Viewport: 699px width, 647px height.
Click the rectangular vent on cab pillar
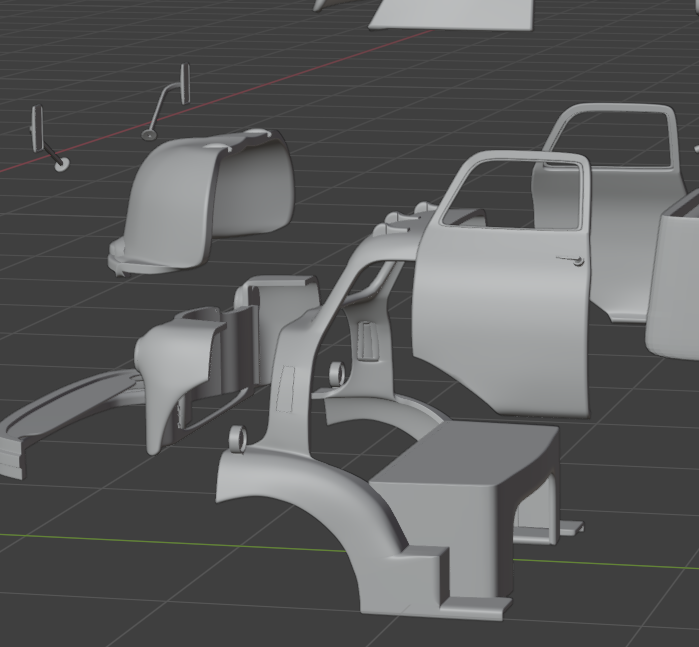(x=368, y=342)
